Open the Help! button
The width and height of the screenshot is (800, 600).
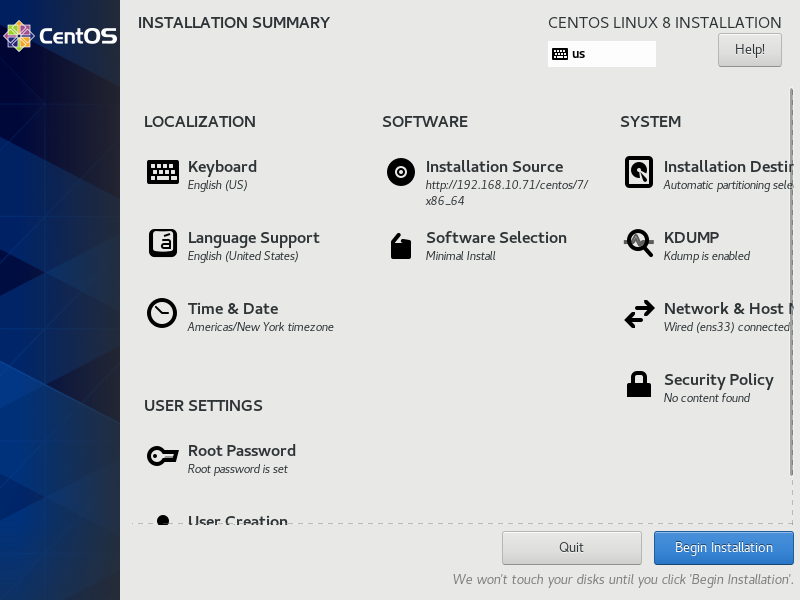pos(750,50)
